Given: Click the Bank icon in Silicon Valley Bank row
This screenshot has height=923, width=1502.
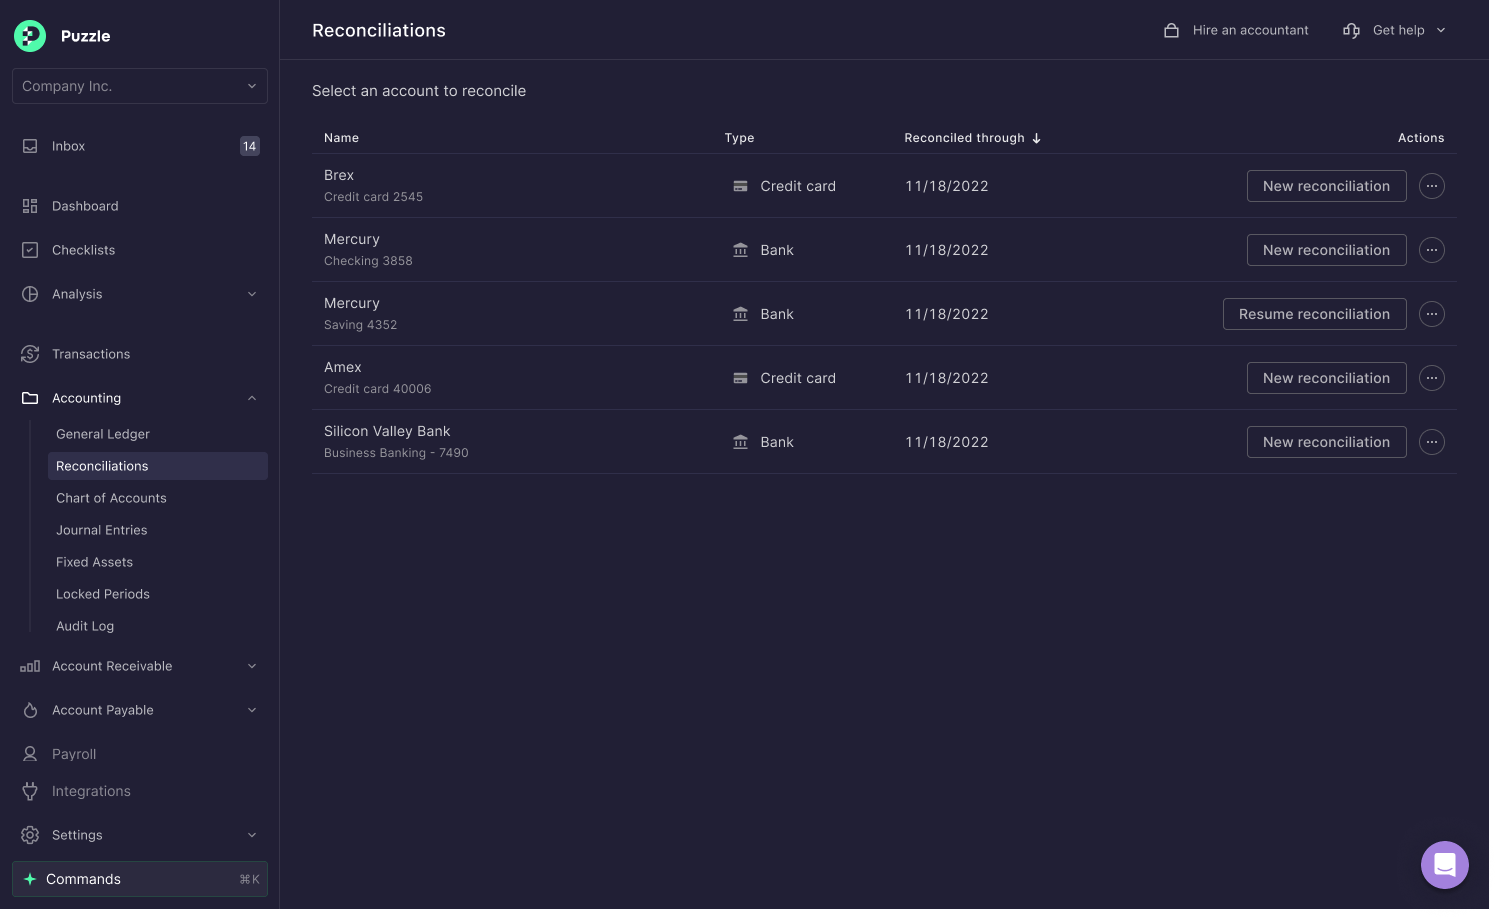Looking at the screenshot, I should pyautogui.click(x=740, y=442).
